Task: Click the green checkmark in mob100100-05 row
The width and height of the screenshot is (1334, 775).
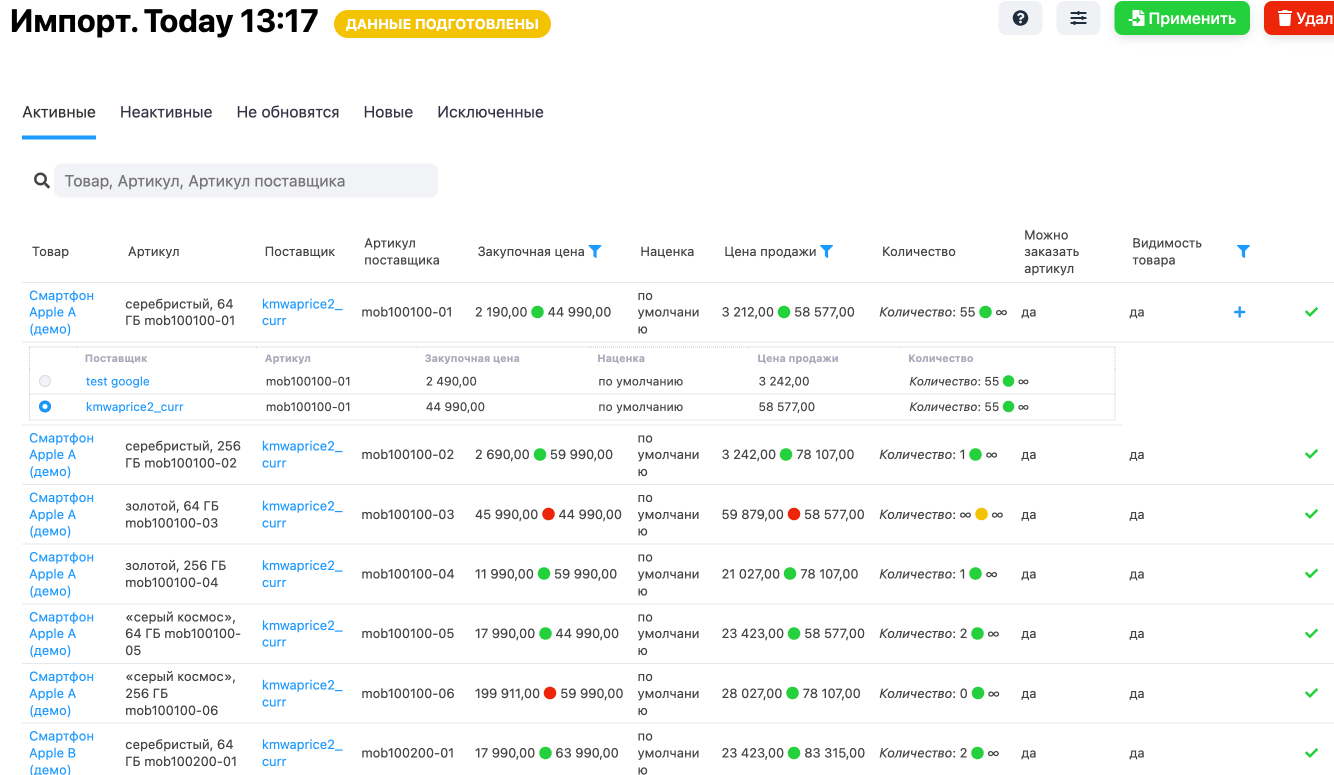Action: [1312, 633]
